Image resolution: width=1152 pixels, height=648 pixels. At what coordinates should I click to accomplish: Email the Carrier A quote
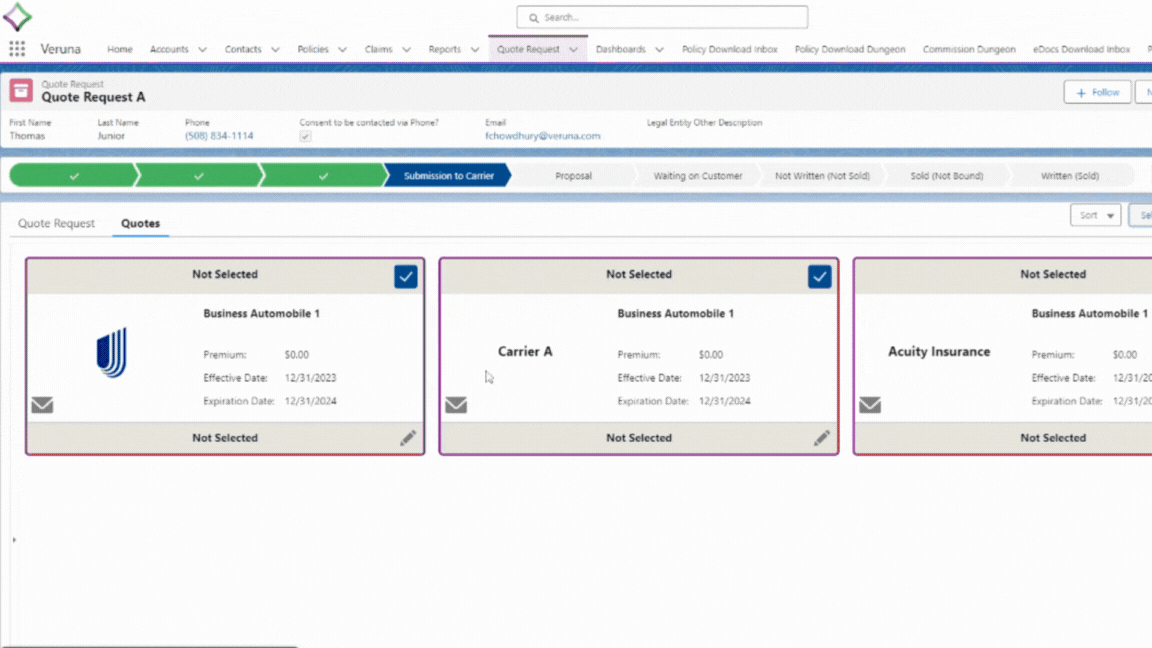(x=456, y=405)
